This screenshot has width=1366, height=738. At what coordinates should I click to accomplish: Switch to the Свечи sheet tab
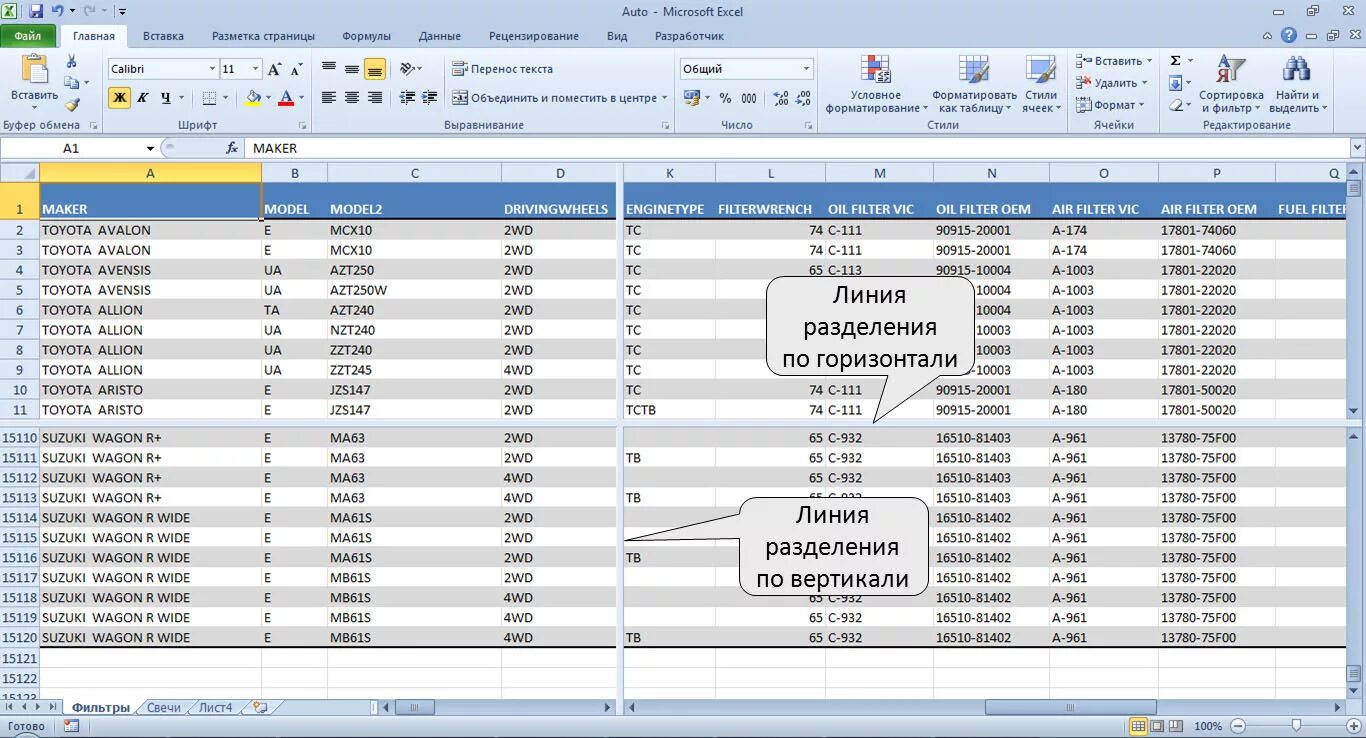coord(164,707)
